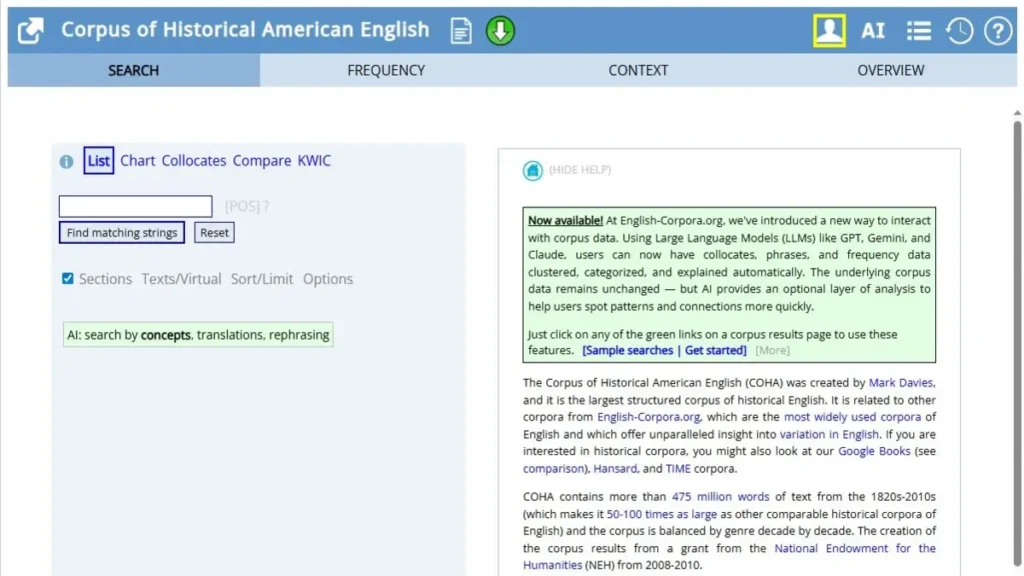The image size is (1024, 576).
Task: Switch to the OVERVIEW tab
Action: tap(890, 70)
